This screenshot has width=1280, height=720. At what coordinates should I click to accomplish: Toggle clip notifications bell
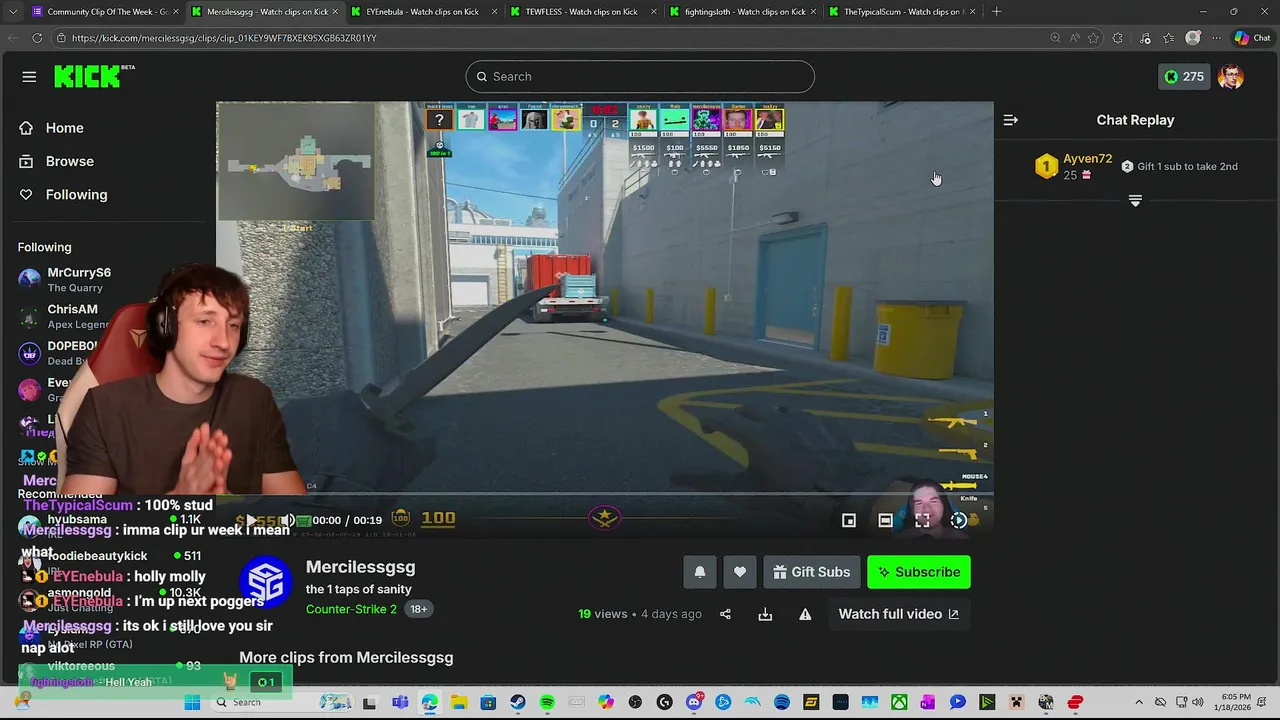(700, 572)
